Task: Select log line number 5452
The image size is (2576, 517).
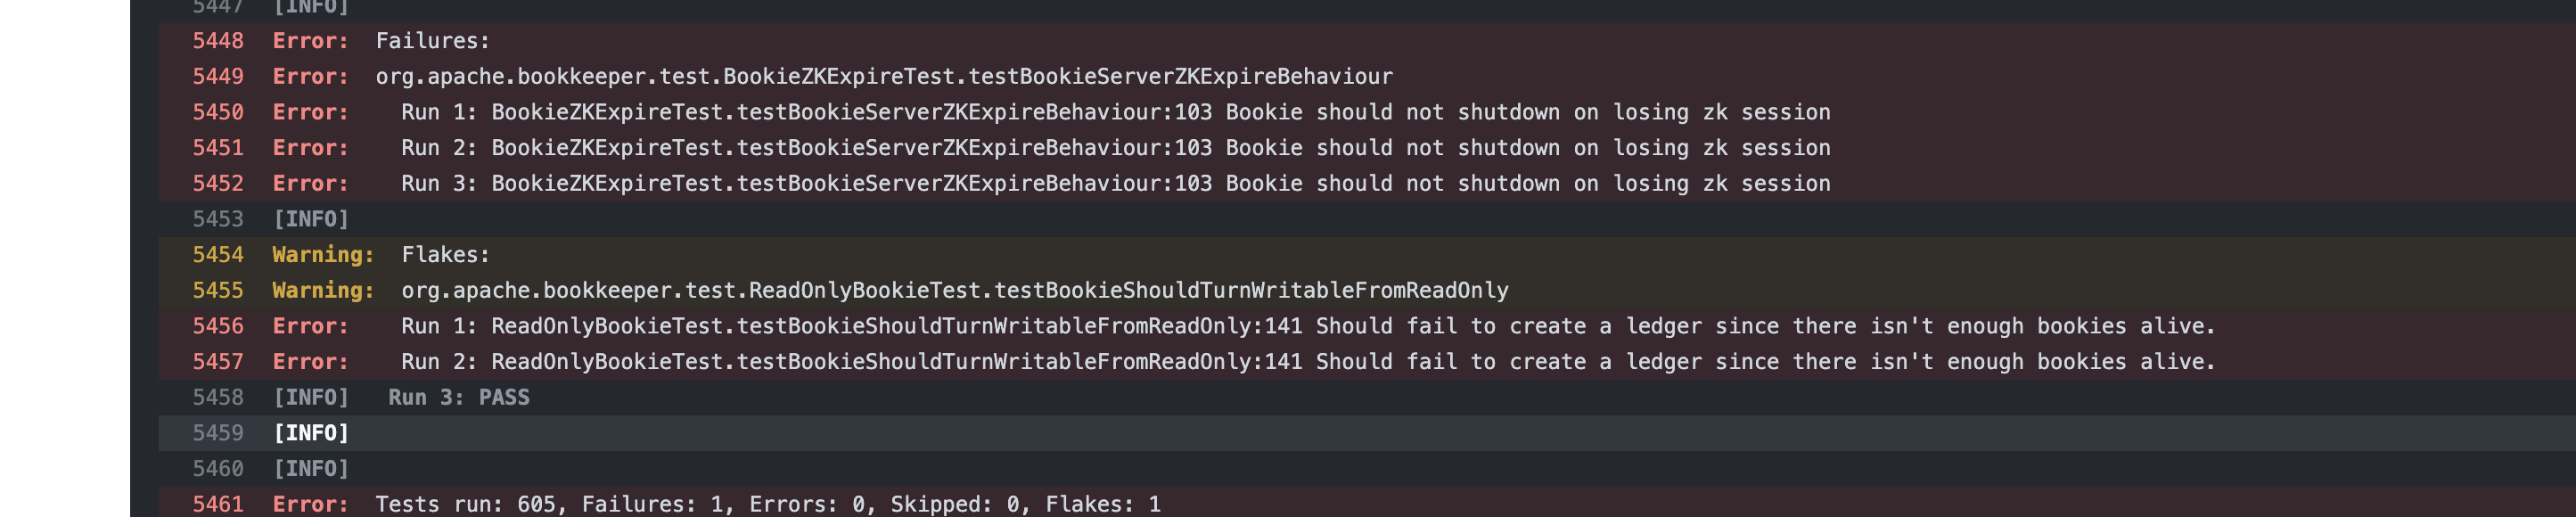Action: (218, 184)
